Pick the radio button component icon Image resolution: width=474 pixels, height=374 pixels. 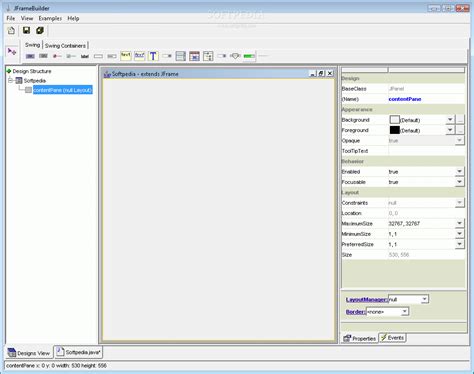click(57, 56)
